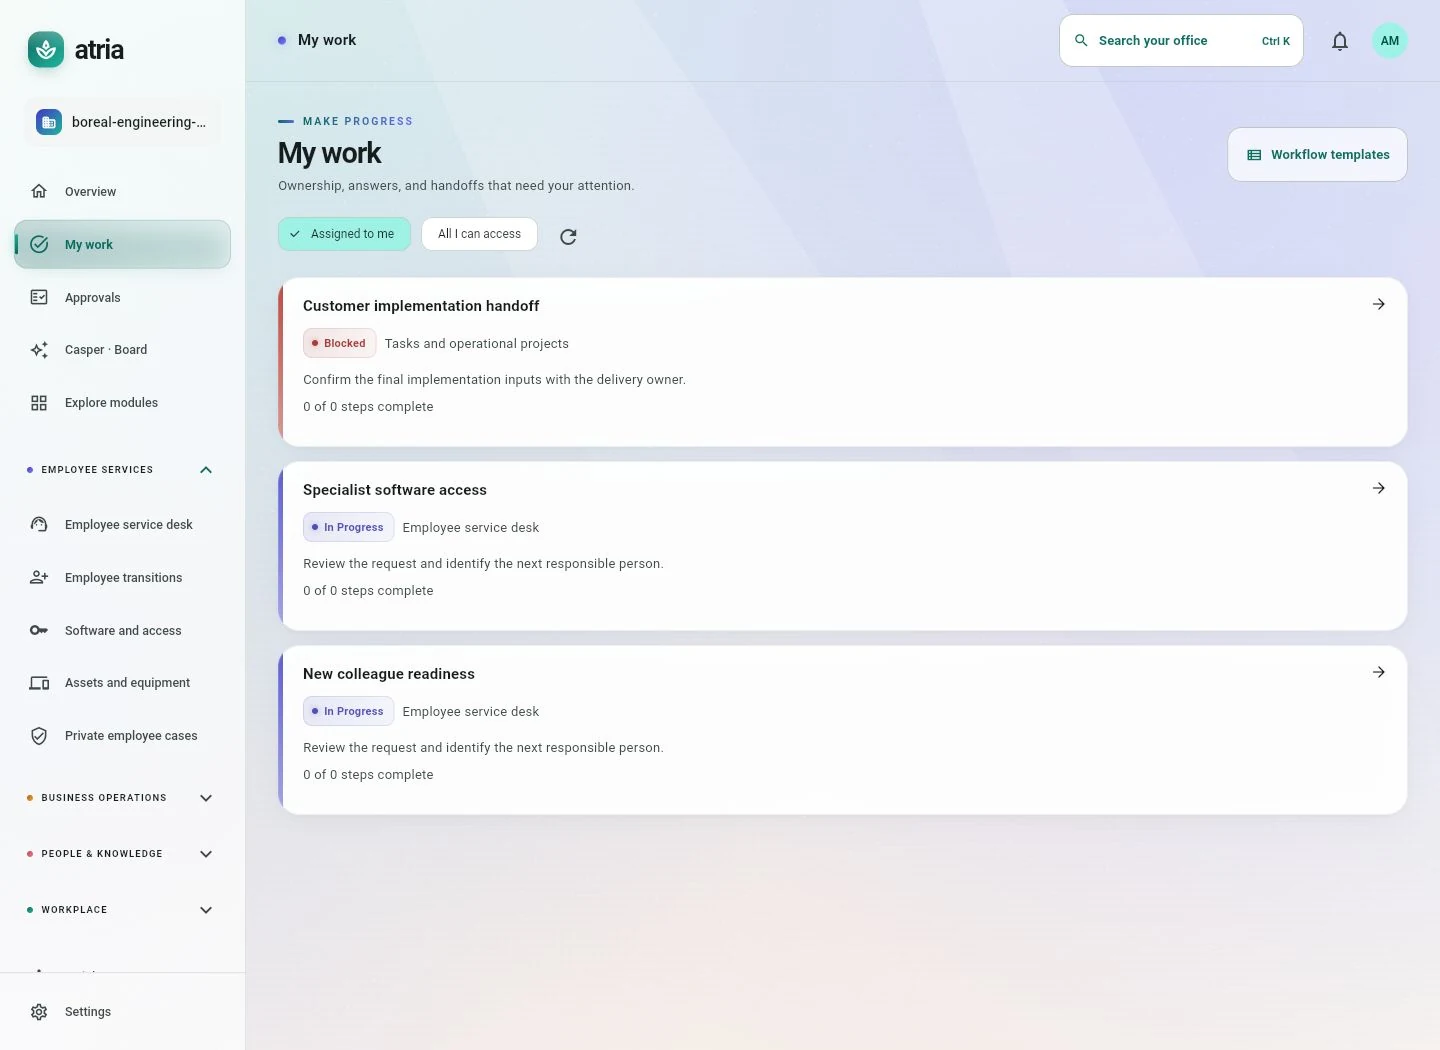1440x1050 pixels.
Task: Click arrow on New colleague readiness card
Action: (x=1379, y=672)
